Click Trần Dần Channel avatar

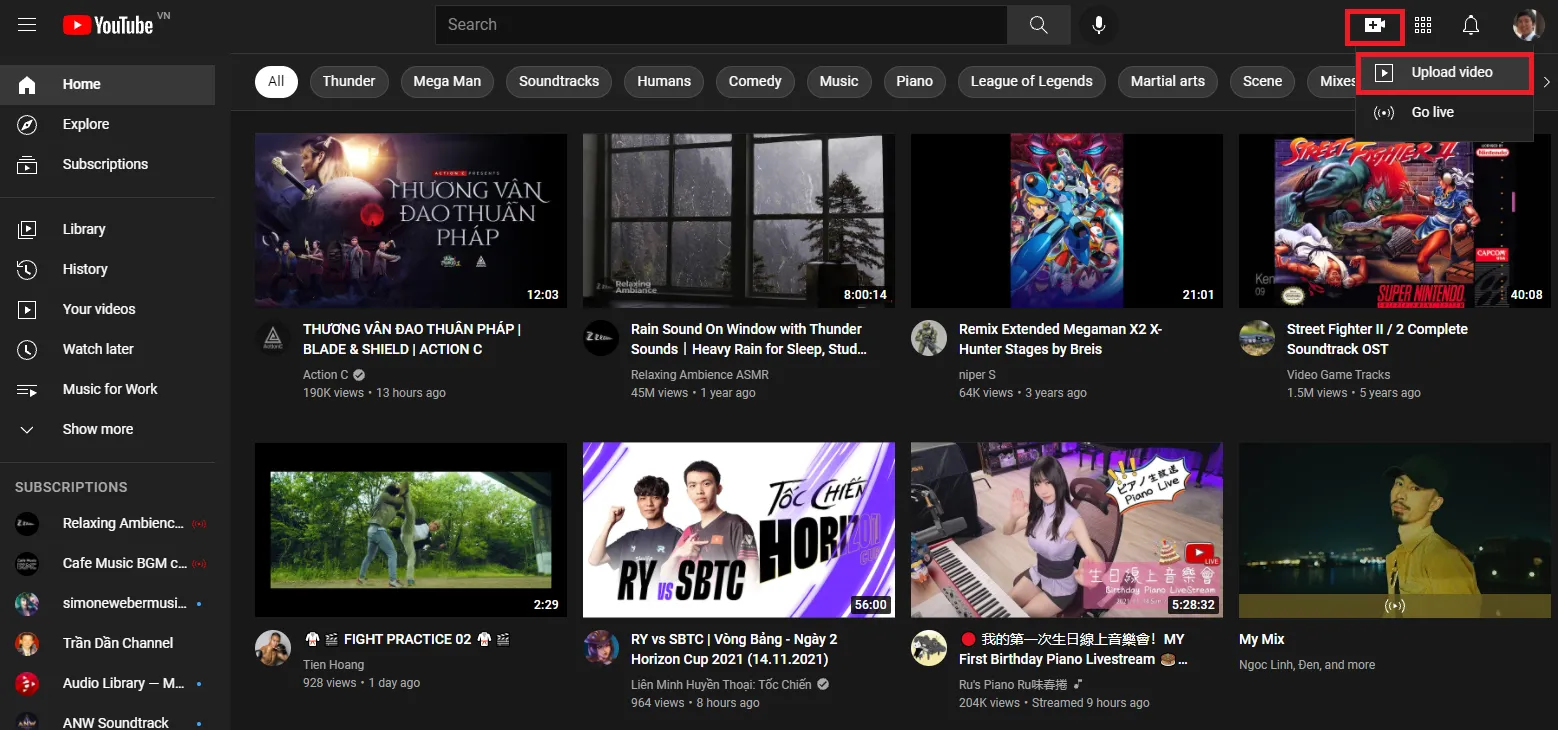pos(27,643)
